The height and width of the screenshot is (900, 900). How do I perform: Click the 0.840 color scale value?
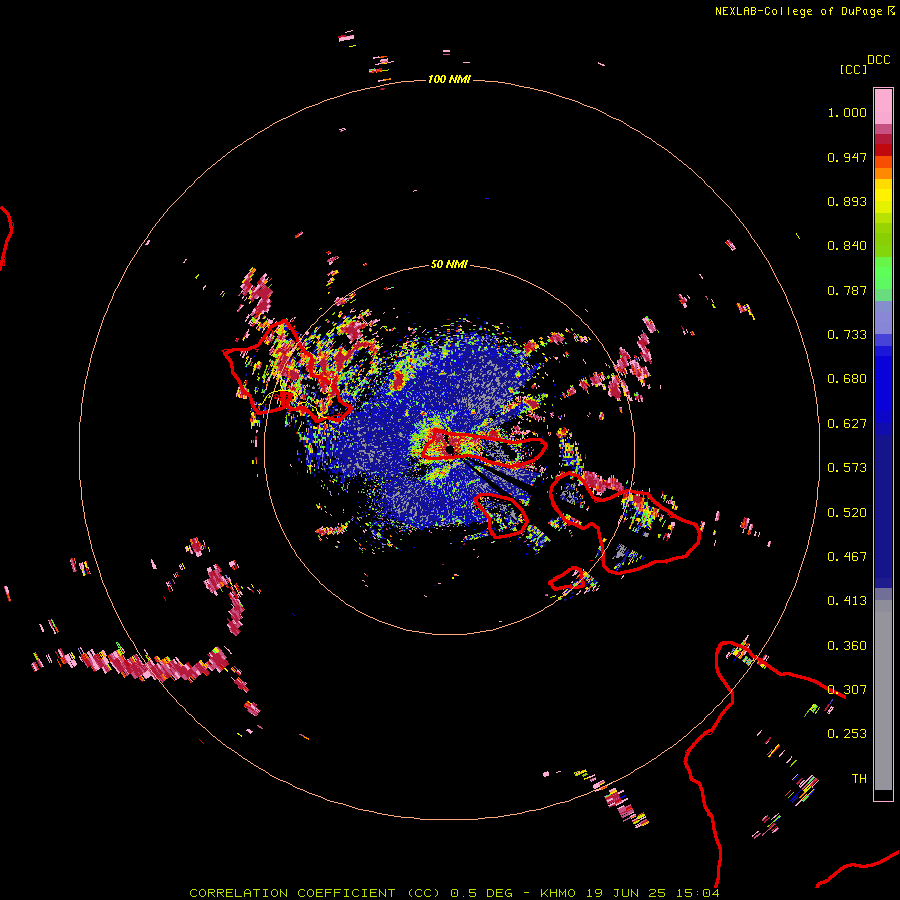pos(847,246)
